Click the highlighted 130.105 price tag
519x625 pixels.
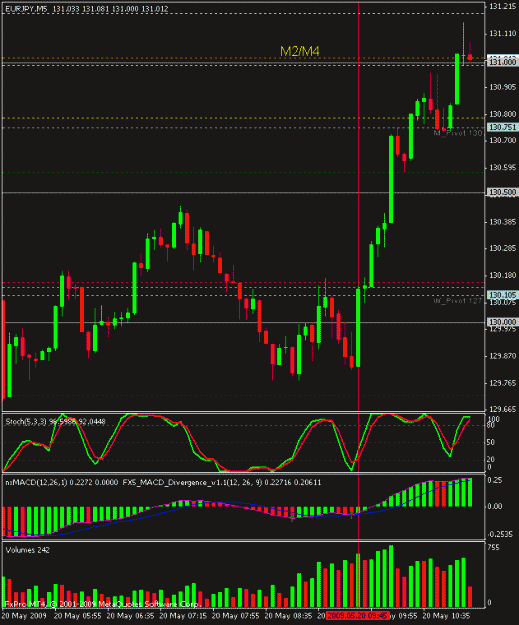[502, 295]
